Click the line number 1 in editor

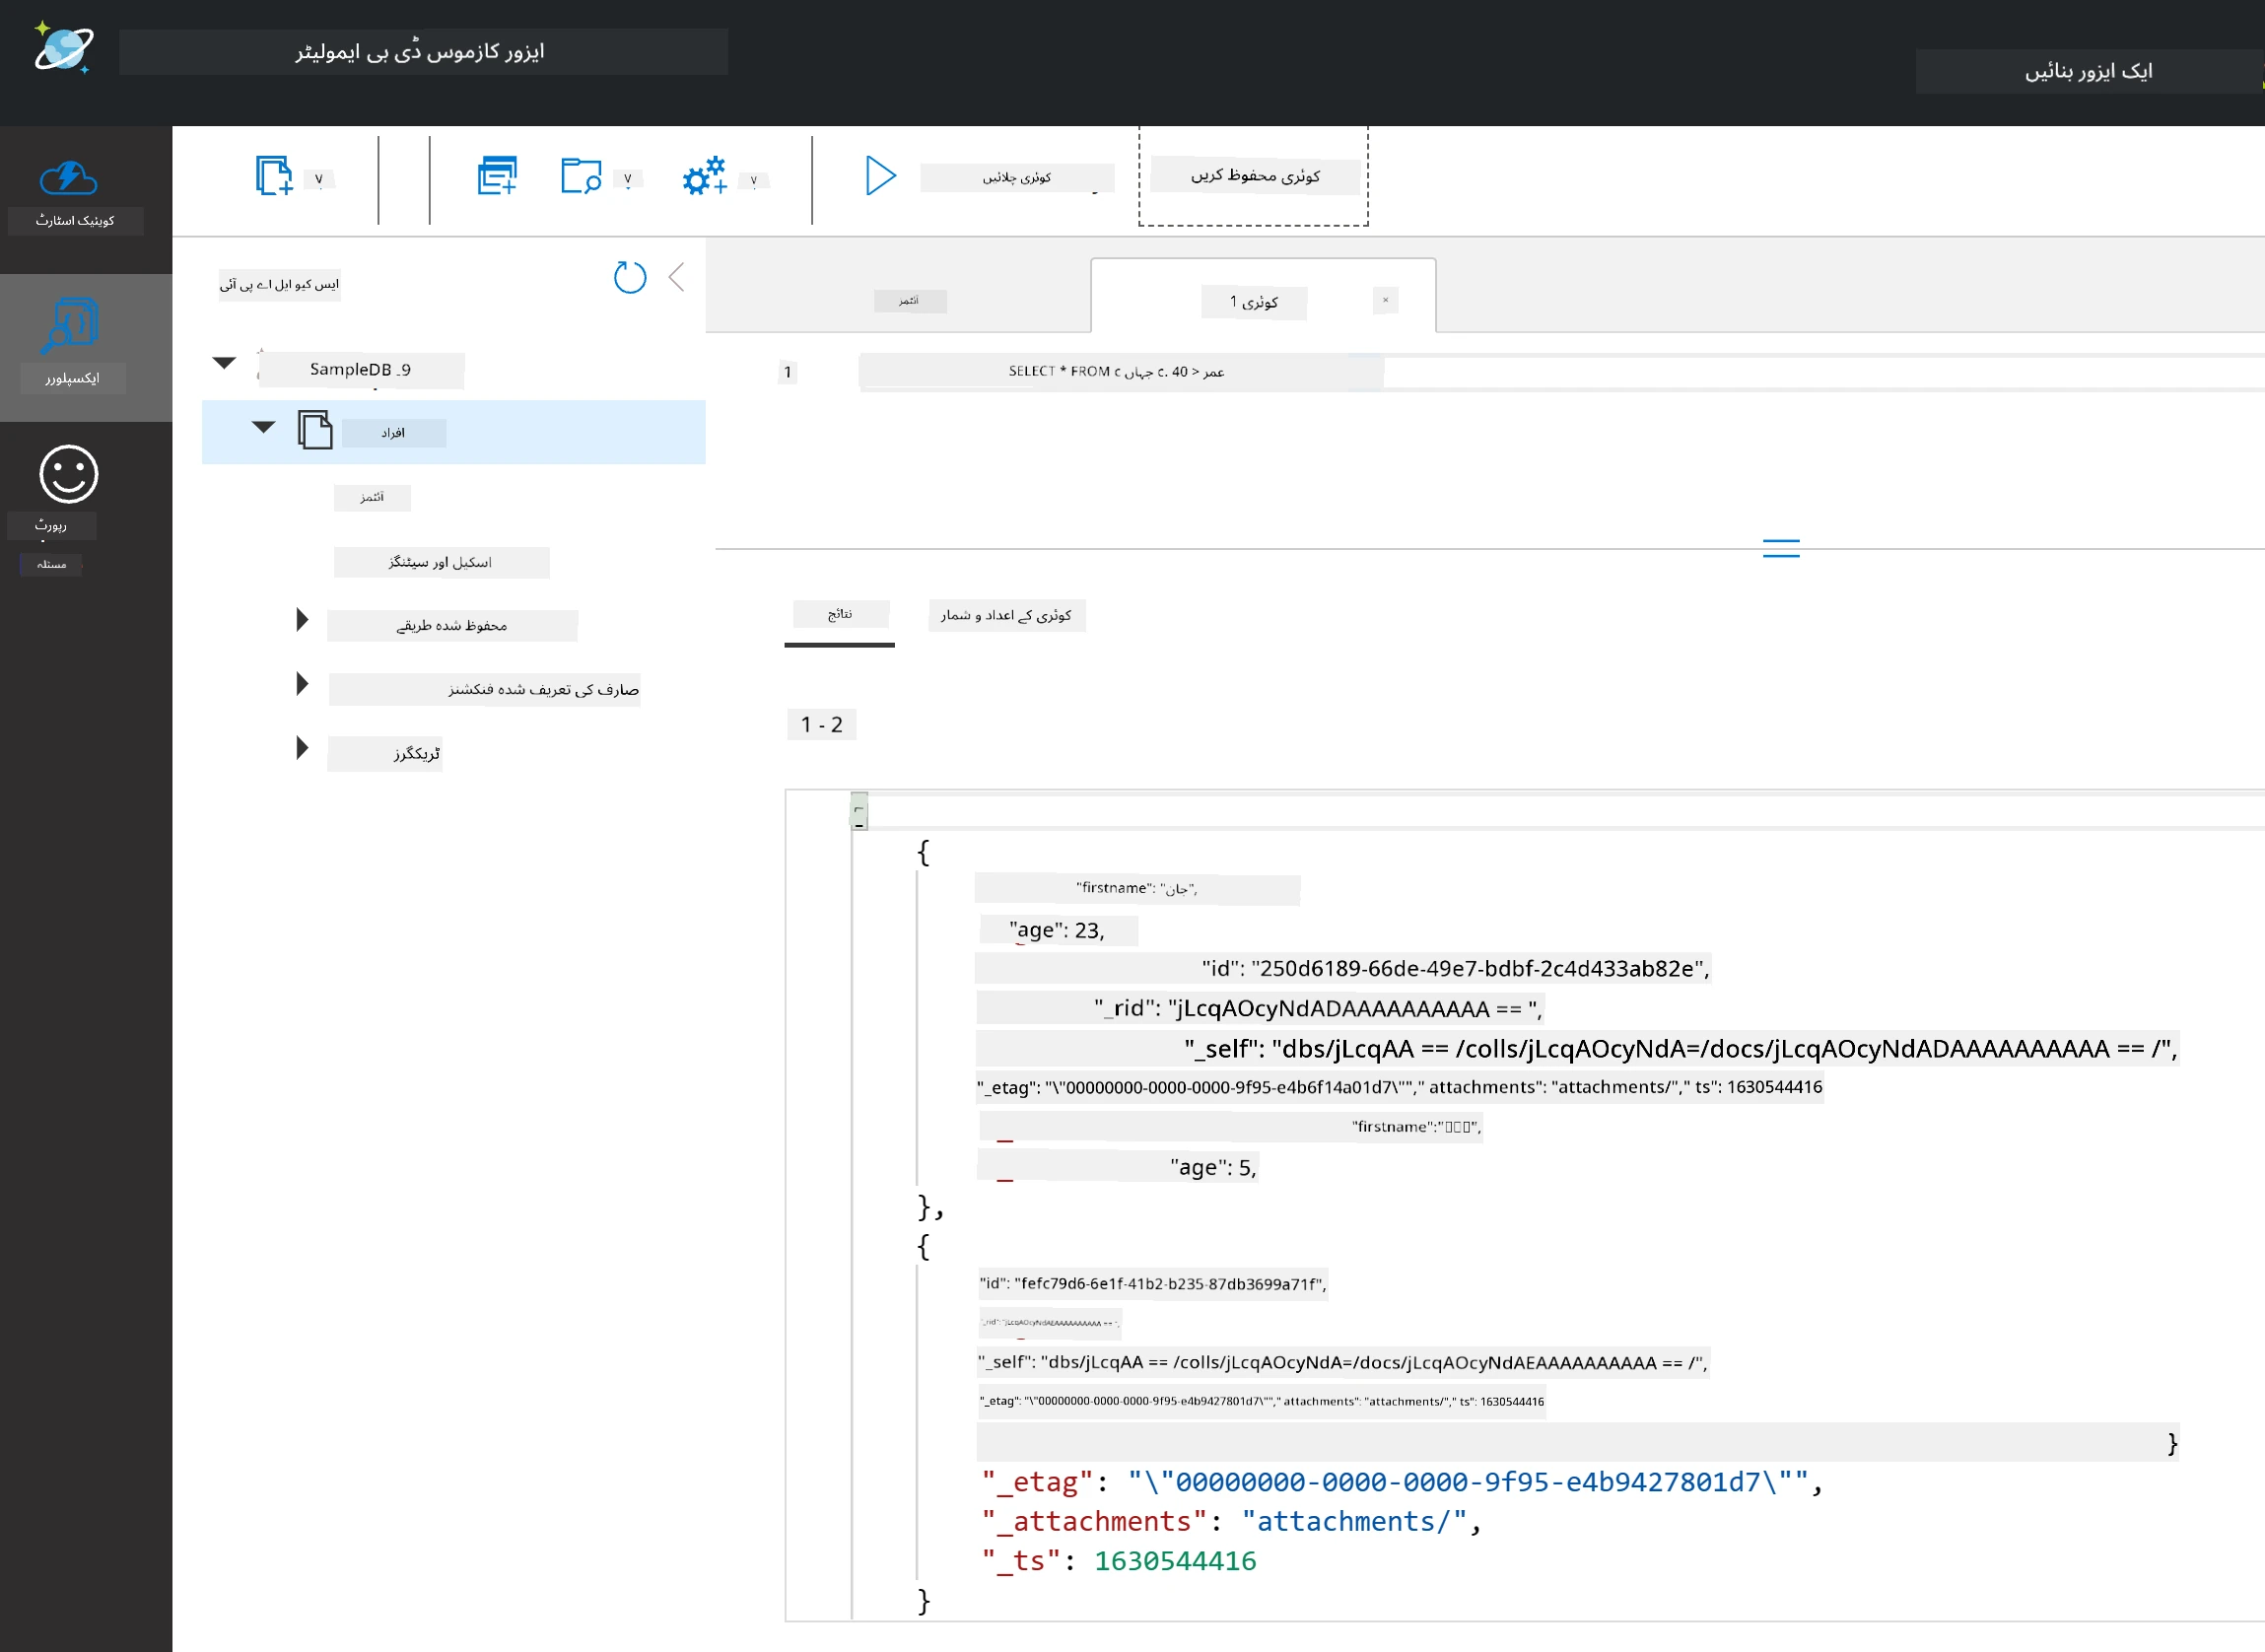pyautogui.click(x=787, y=372)
